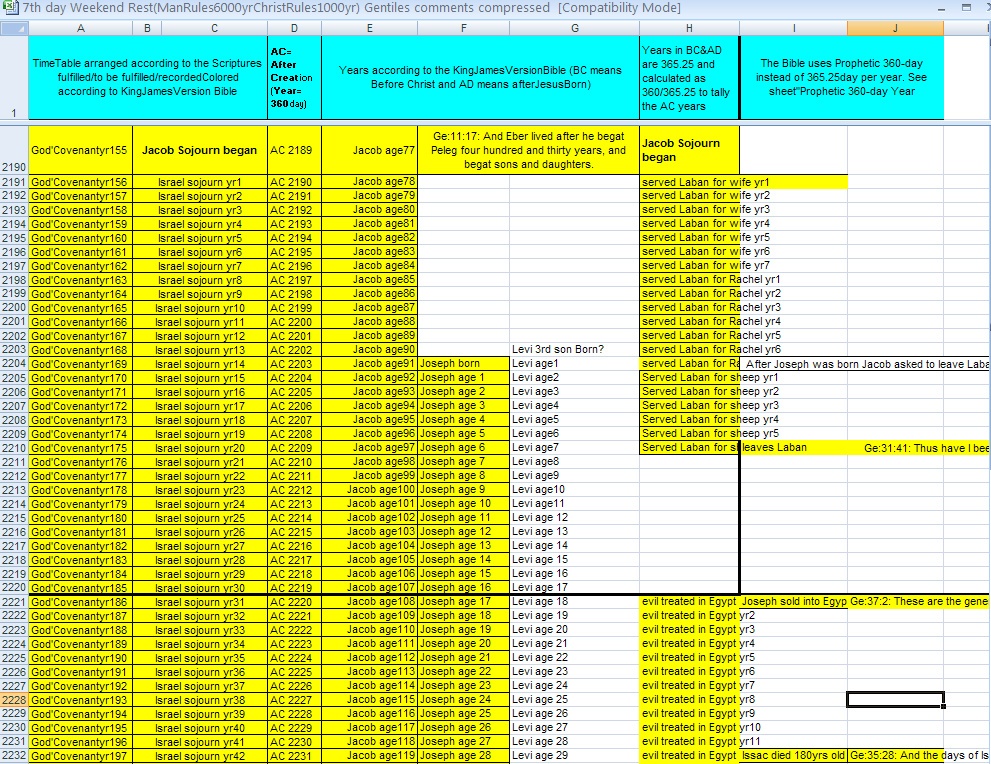Viewport: 991px width, 764px height.
Task: Select the 'God'Covenantyr193' cell
Action: 80,700
